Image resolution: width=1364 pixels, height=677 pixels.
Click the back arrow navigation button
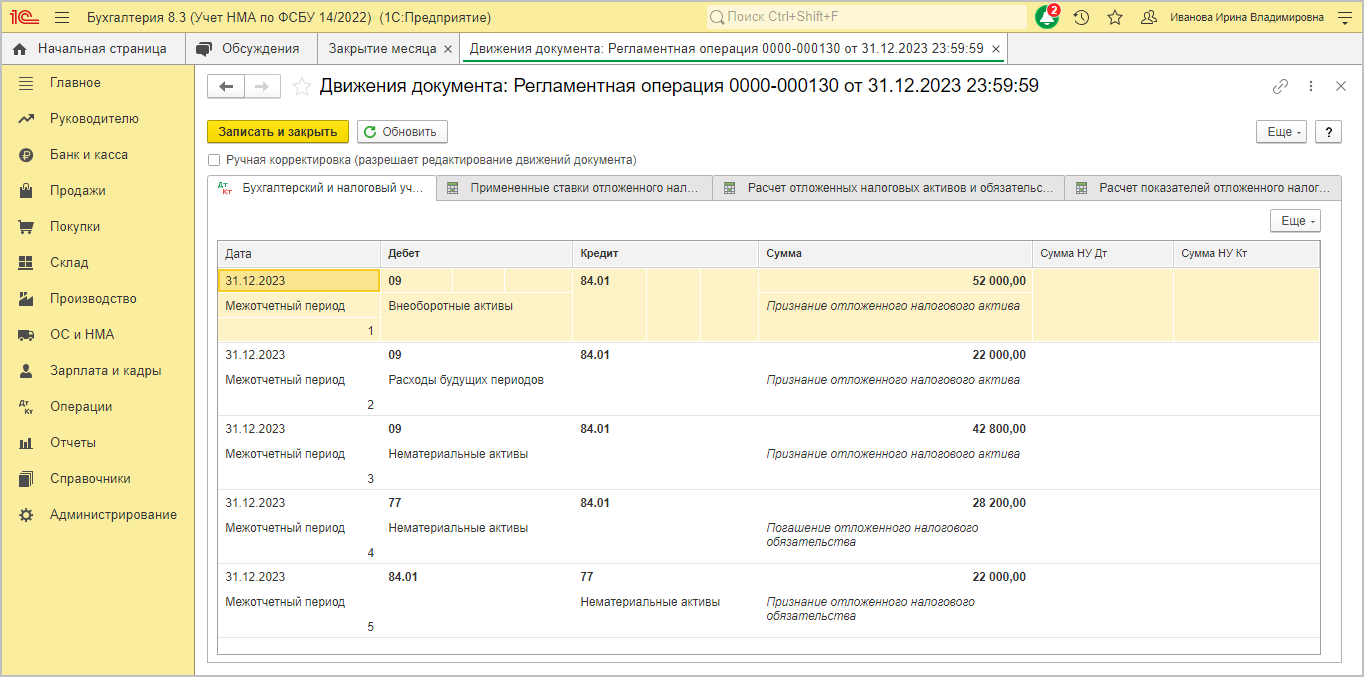point(226,87)
